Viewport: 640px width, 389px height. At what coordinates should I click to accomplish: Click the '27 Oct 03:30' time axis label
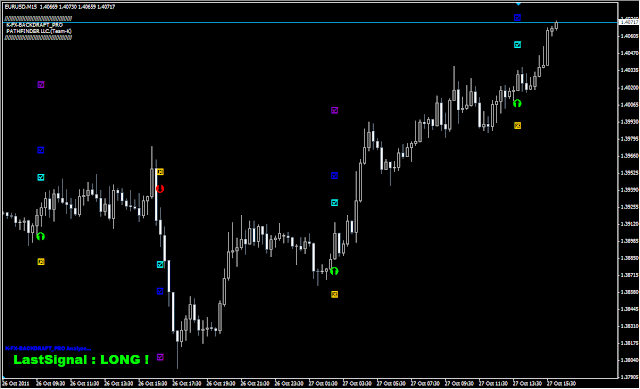point(357,384)
